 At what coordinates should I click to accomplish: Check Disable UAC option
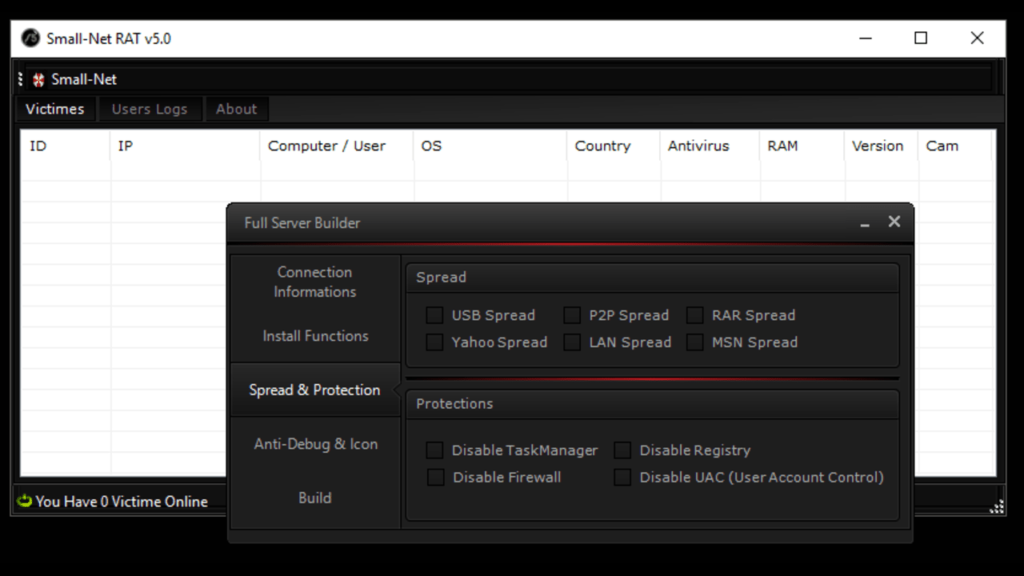point(622,477)
